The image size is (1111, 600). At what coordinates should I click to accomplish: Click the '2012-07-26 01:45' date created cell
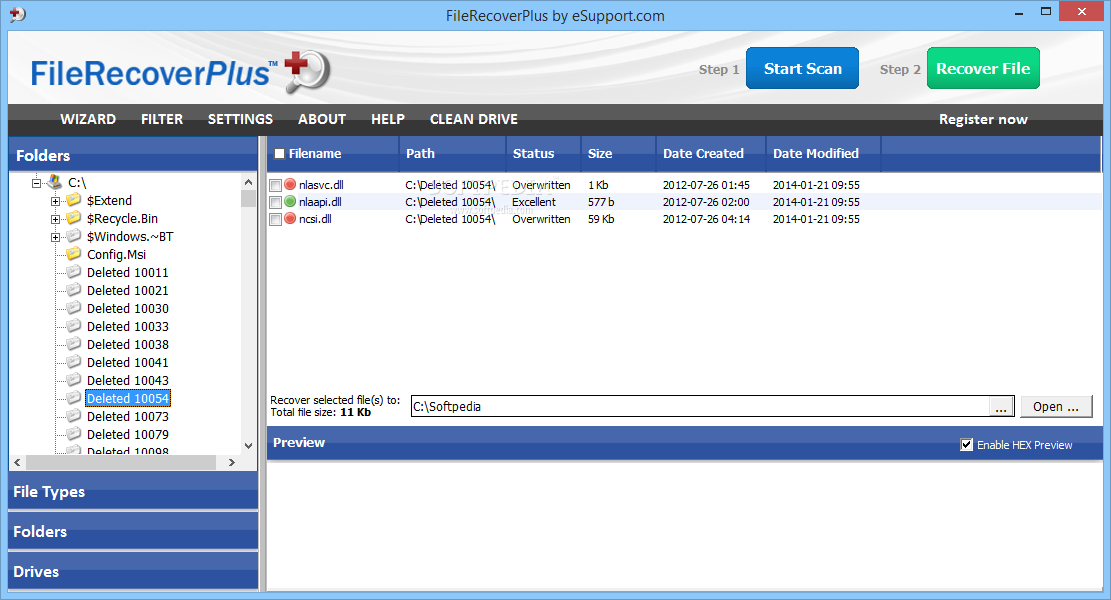(x=706, y=185)
